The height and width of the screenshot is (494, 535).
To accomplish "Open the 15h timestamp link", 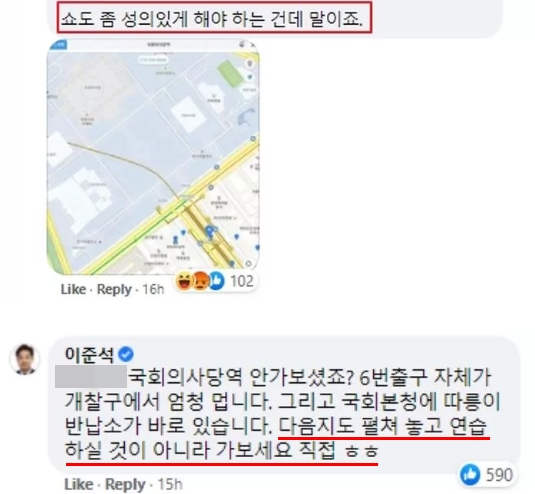I will point(170,484).
